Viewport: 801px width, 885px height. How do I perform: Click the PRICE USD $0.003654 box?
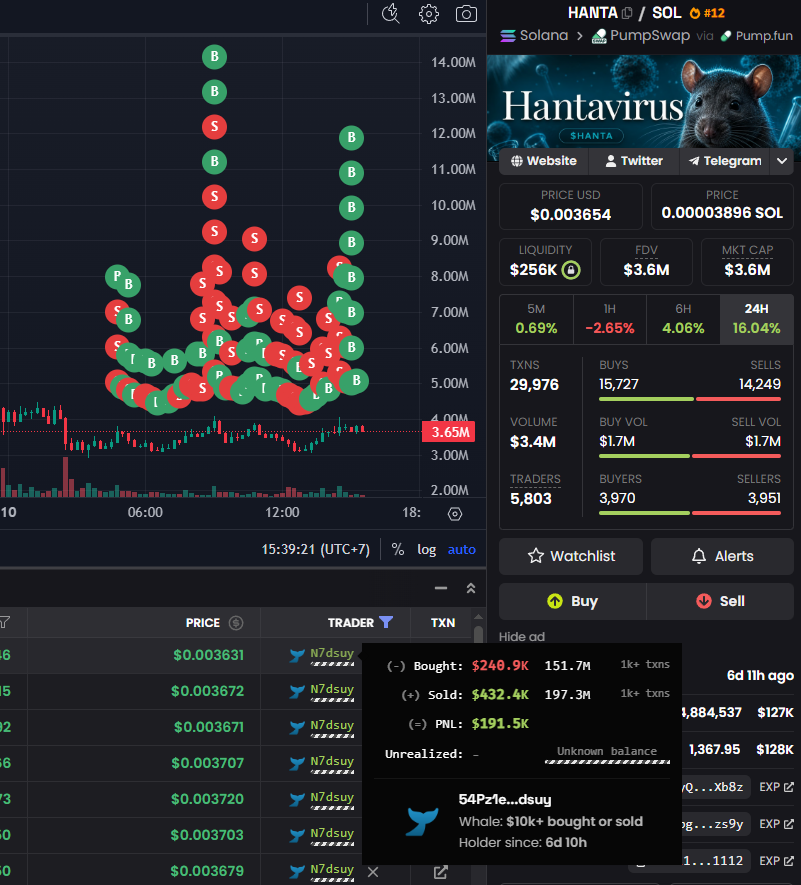pos(571,206)
